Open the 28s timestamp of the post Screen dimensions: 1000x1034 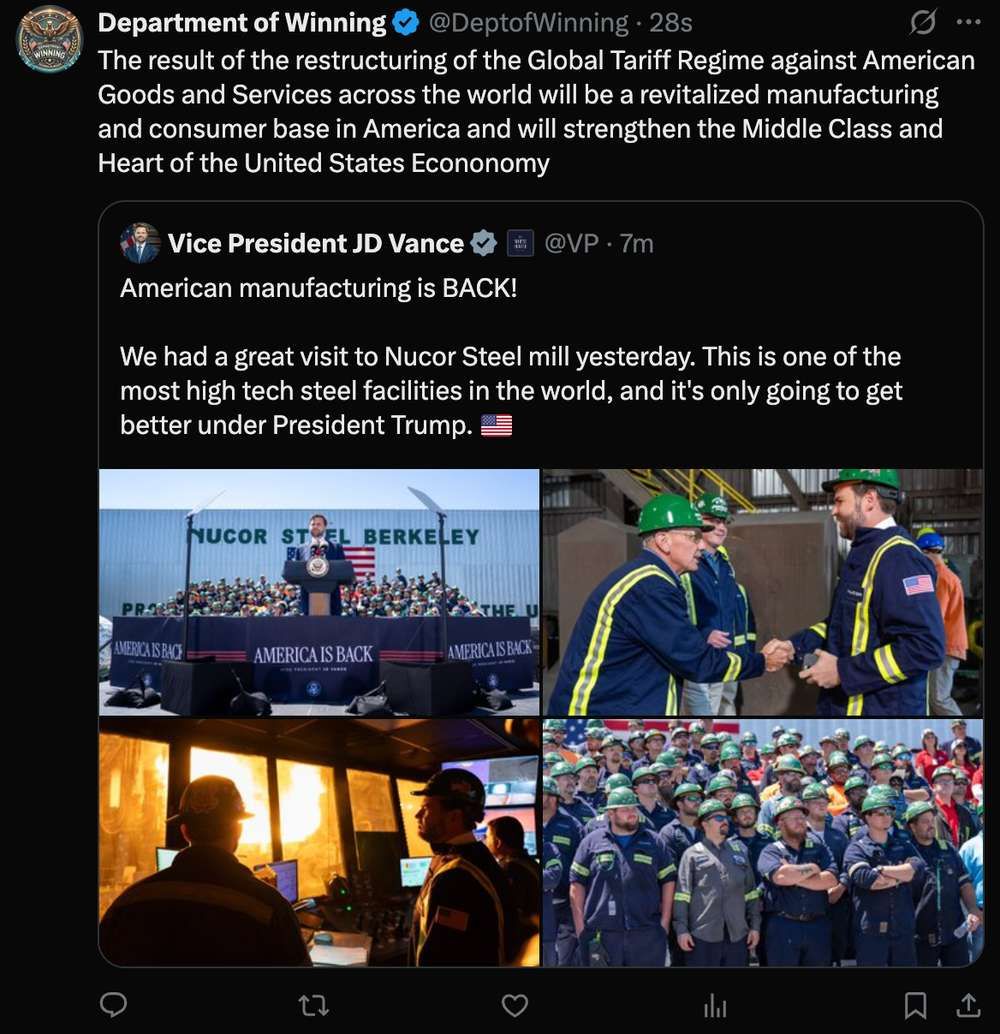point(671,23)
